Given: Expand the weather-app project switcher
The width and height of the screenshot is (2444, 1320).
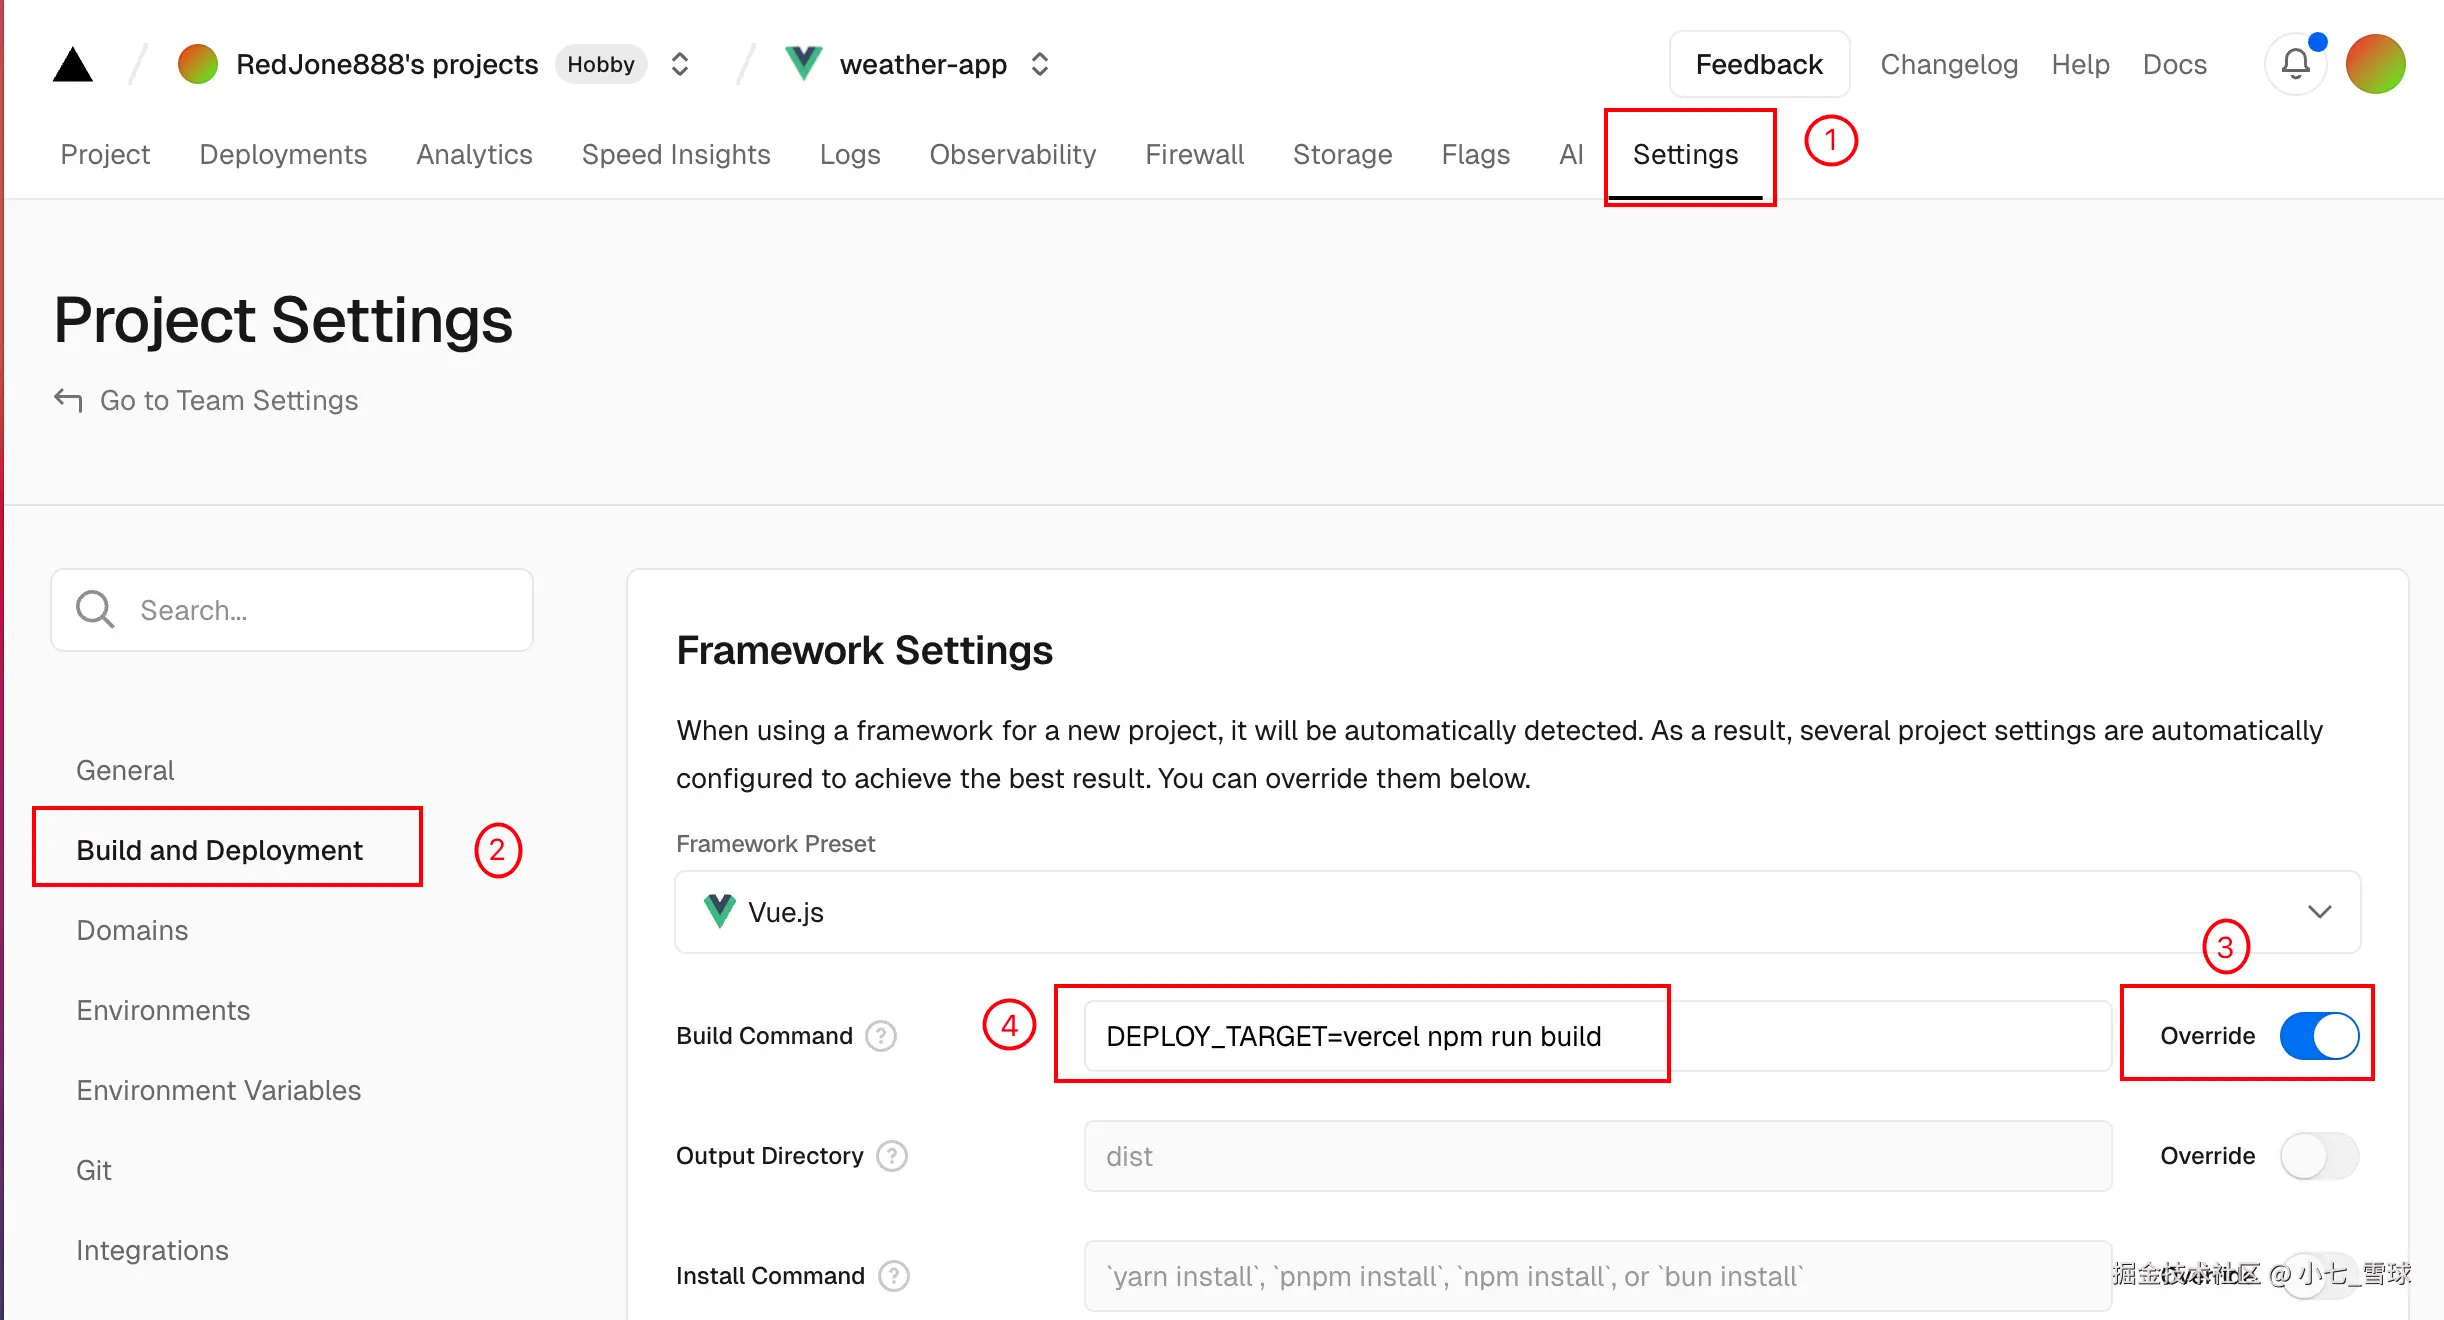Looking at the screenshot, I should (x=1040, y=65).
